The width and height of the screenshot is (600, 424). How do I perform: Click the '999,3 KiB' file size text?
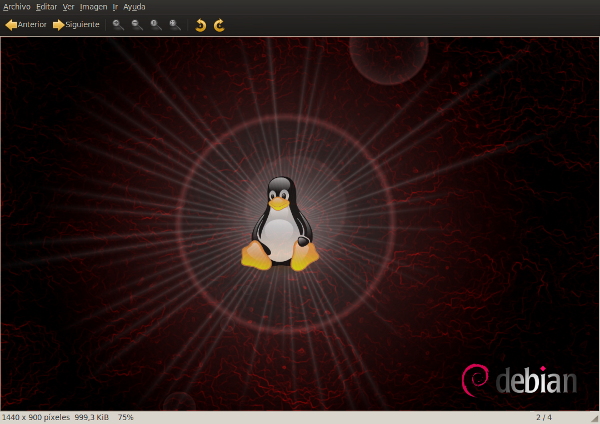click(91, 417)
